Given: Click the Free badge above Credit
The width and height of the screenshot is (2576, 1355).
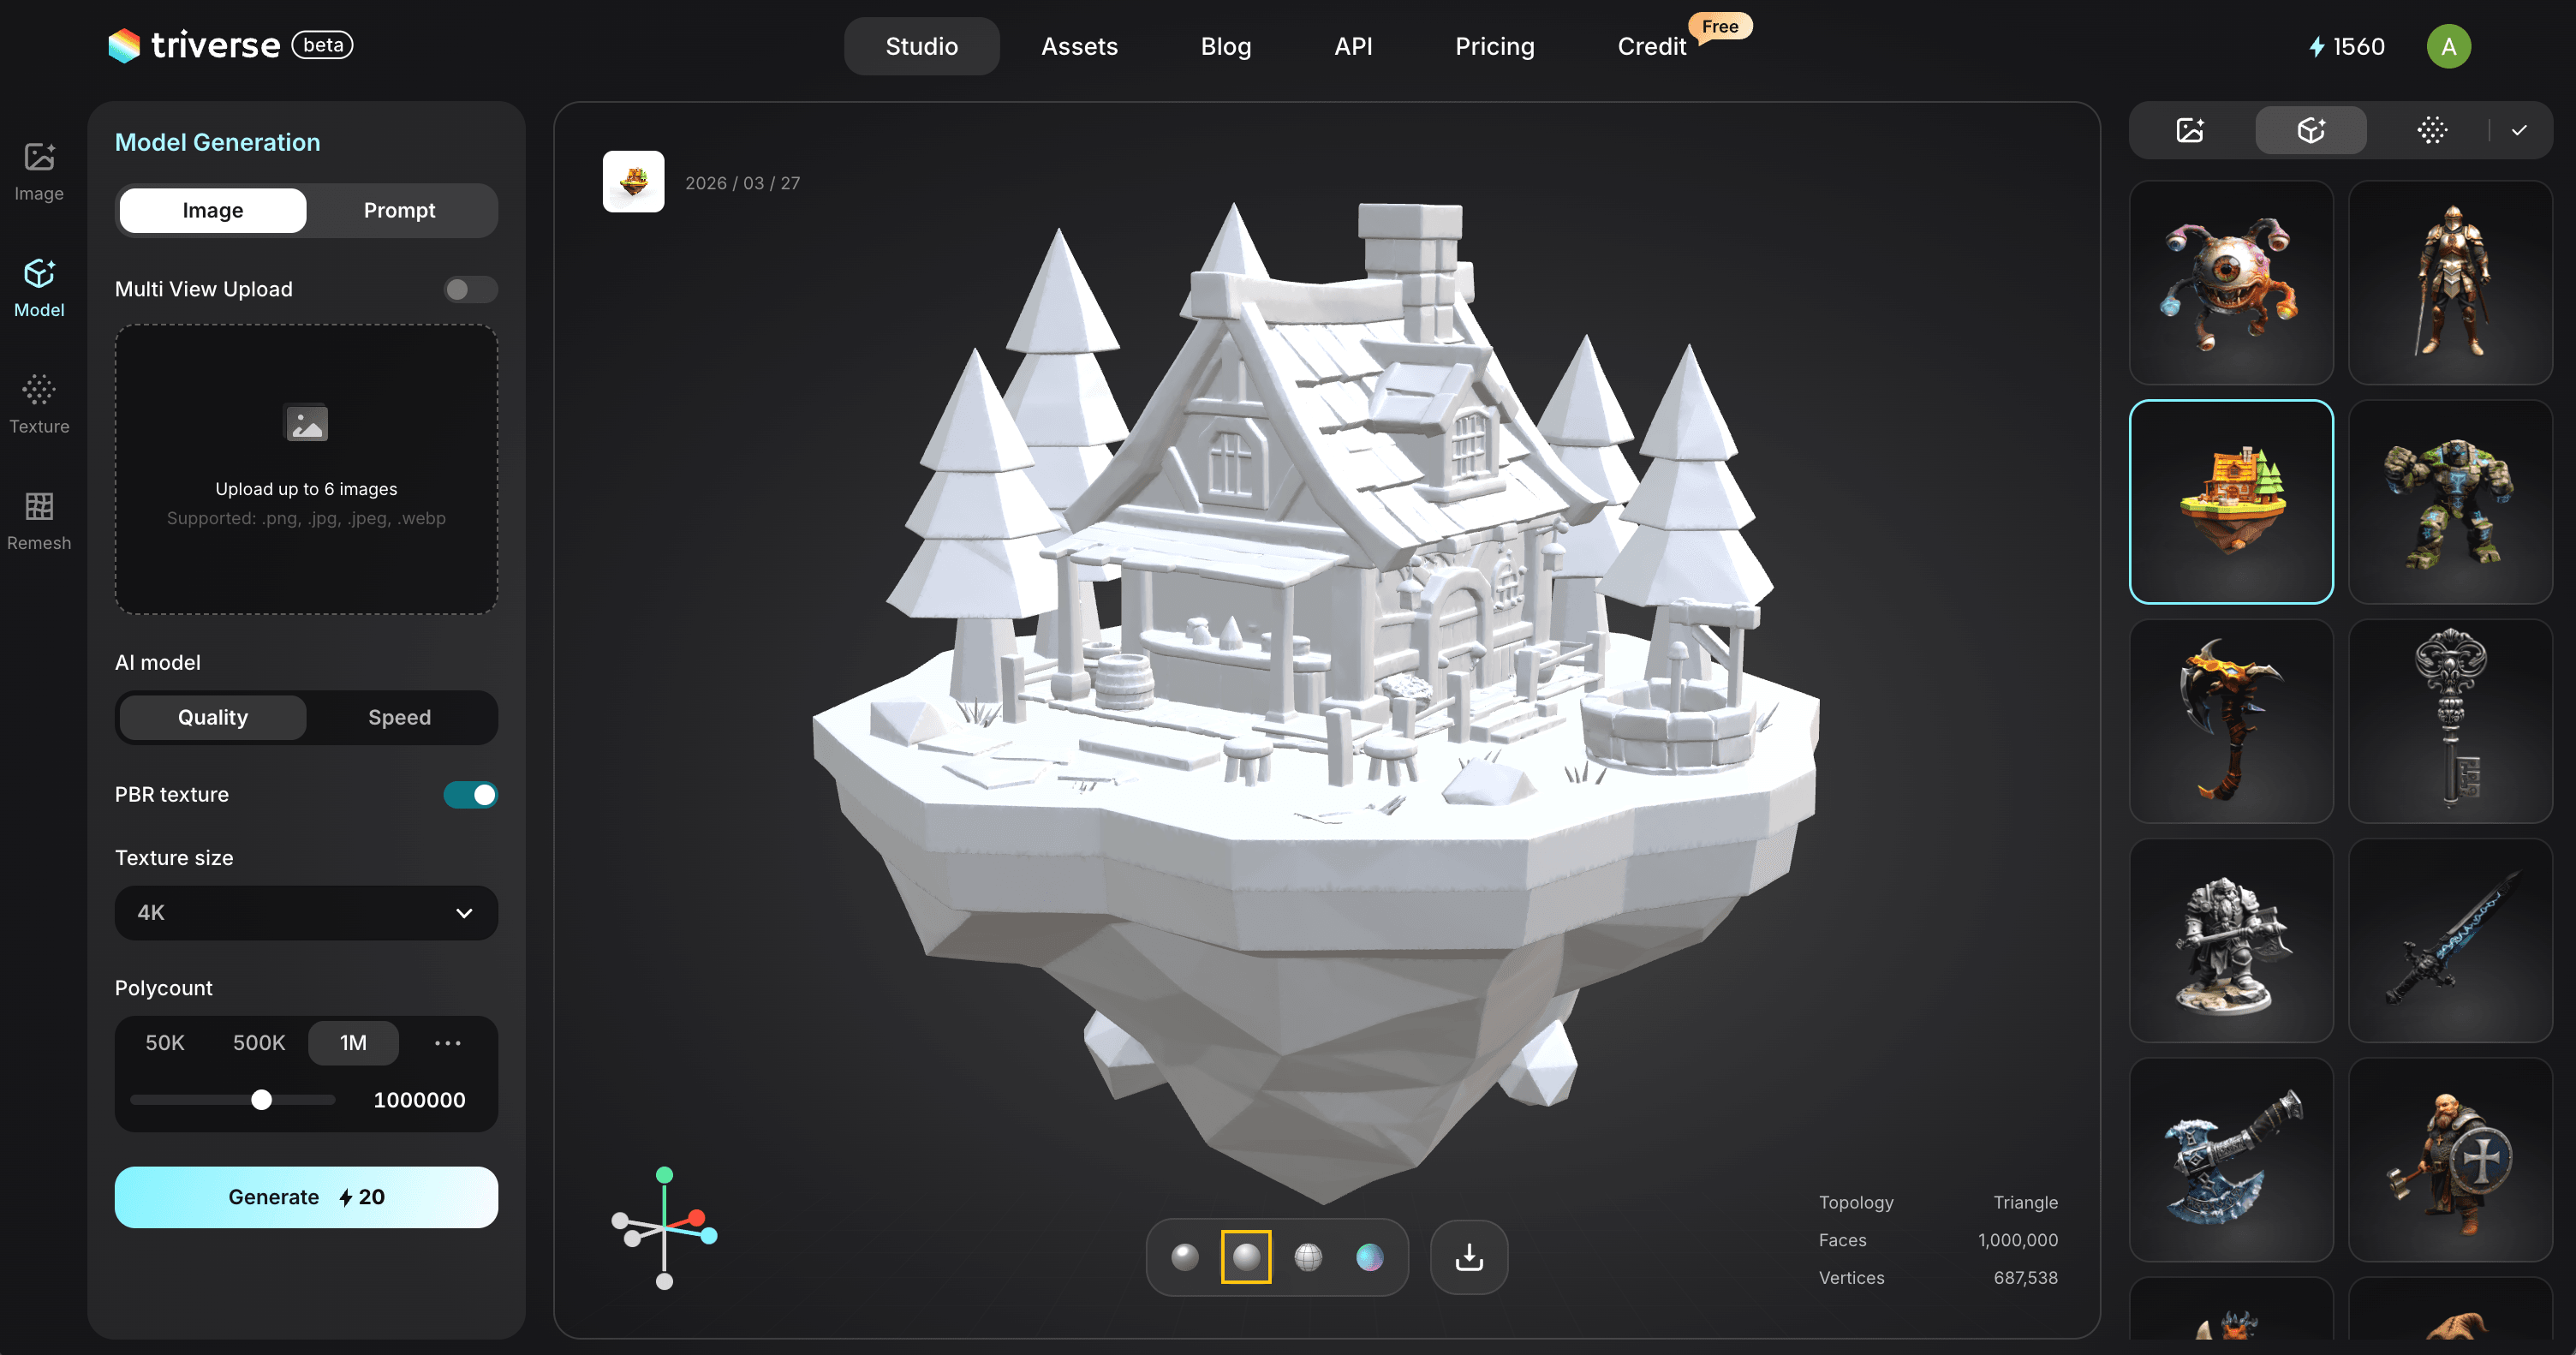Looking at the screenshot, I should [x=1720, y=26].
